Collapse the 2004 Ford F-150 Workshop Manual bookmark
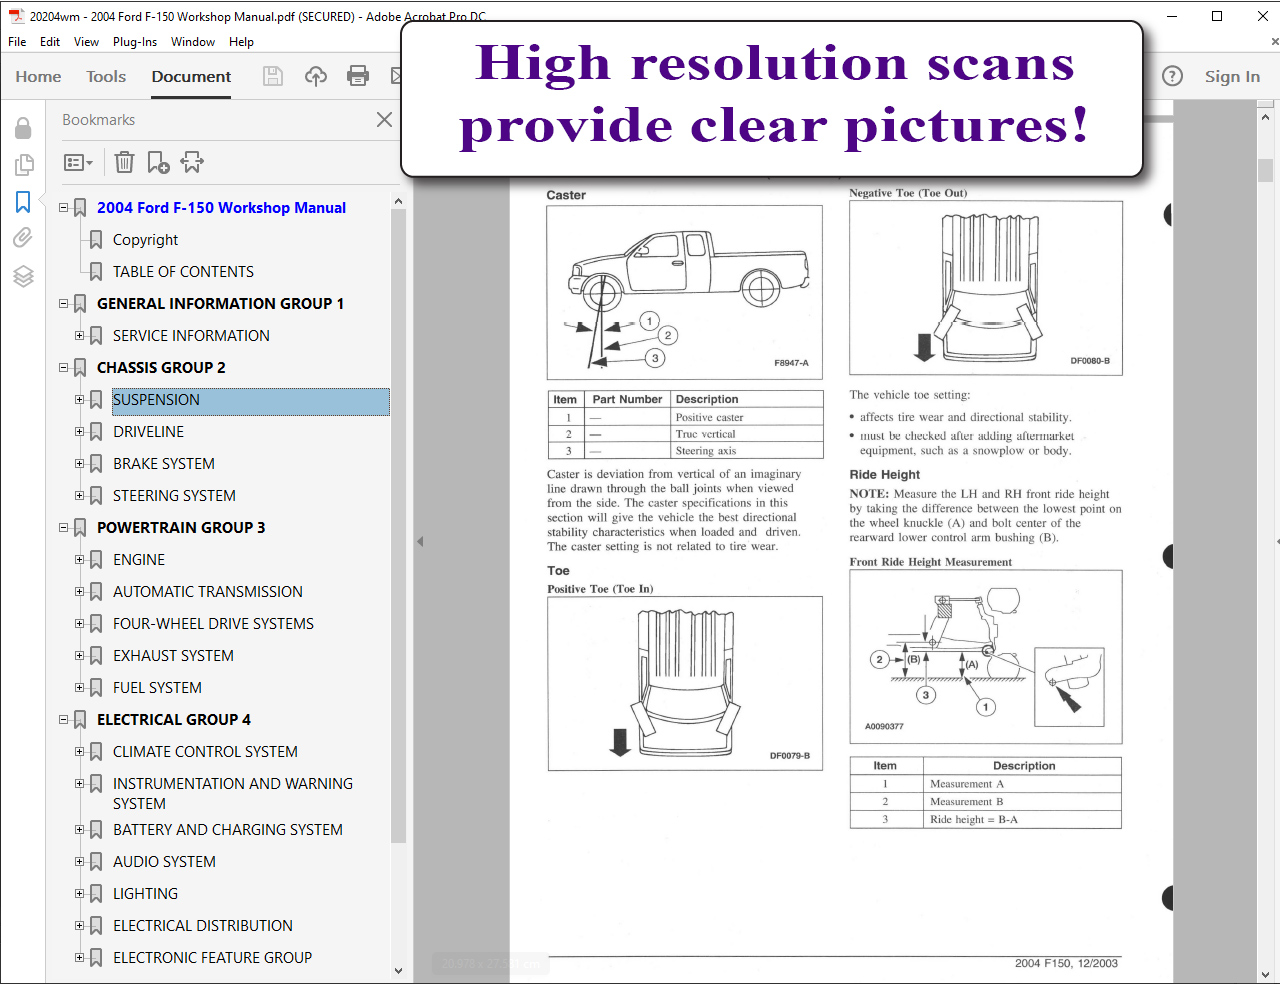Screen dimensions: 1280x984 64,208
